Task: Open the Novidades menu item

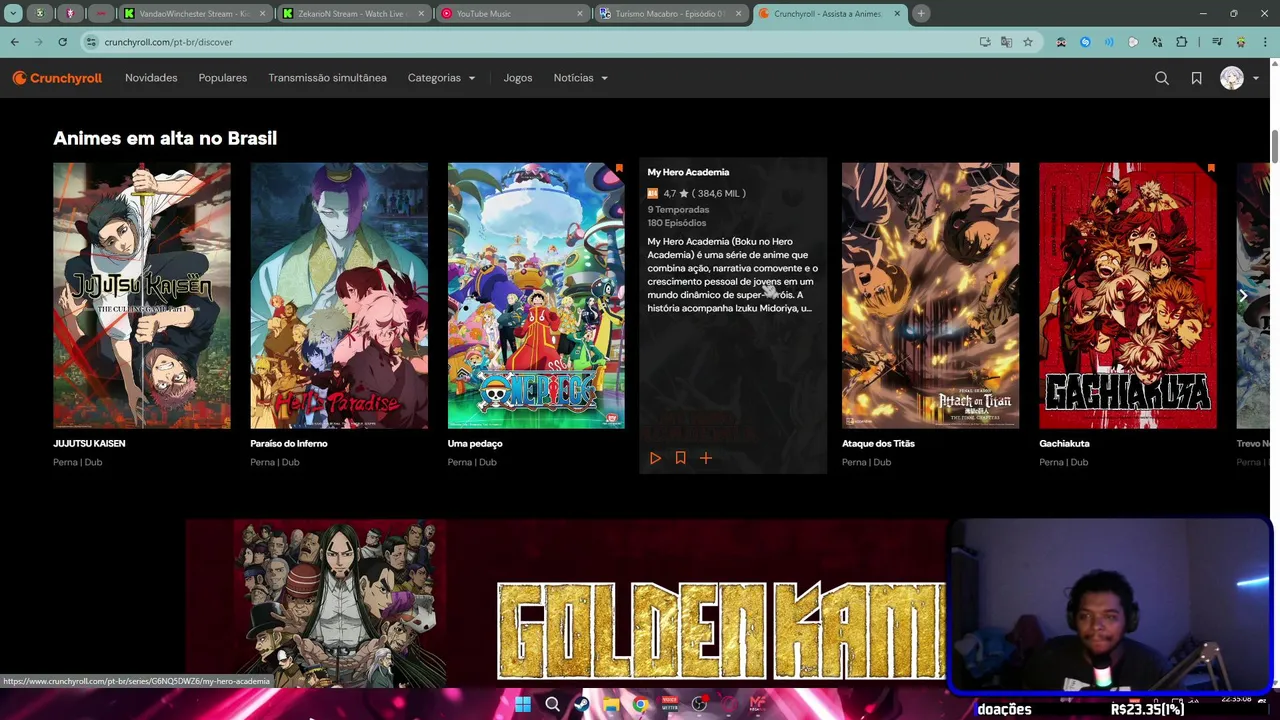Action: (151, 78)
